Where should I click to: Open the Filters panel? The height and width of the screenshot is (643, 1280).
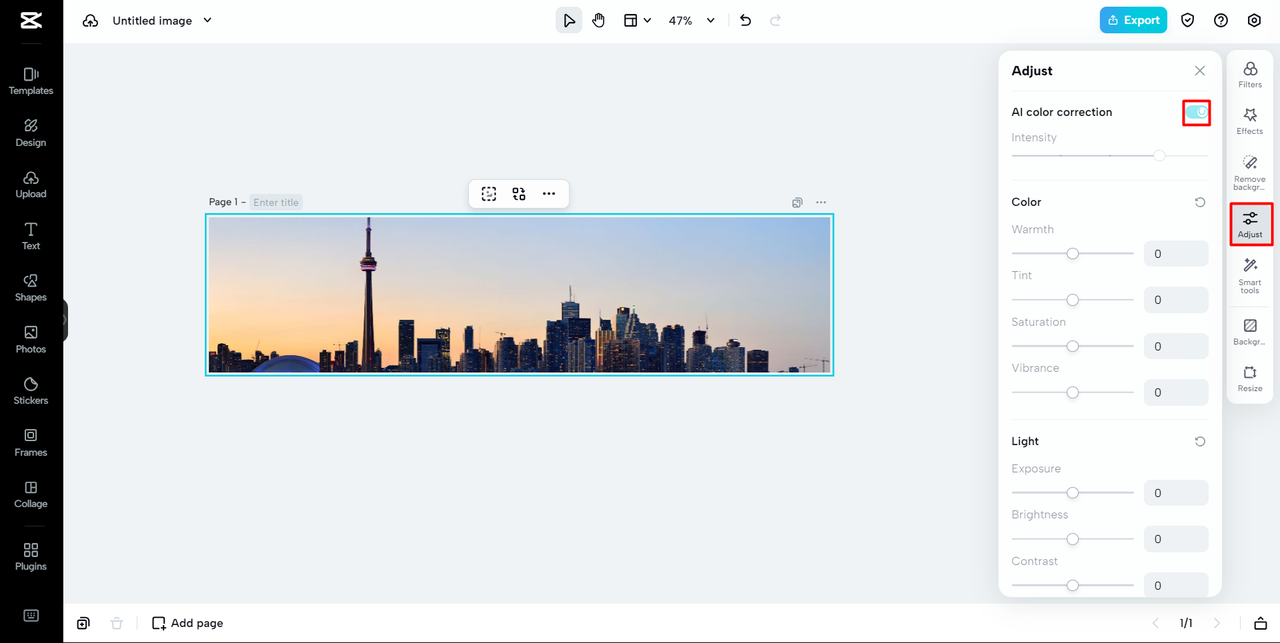(x=1250, y=74)
